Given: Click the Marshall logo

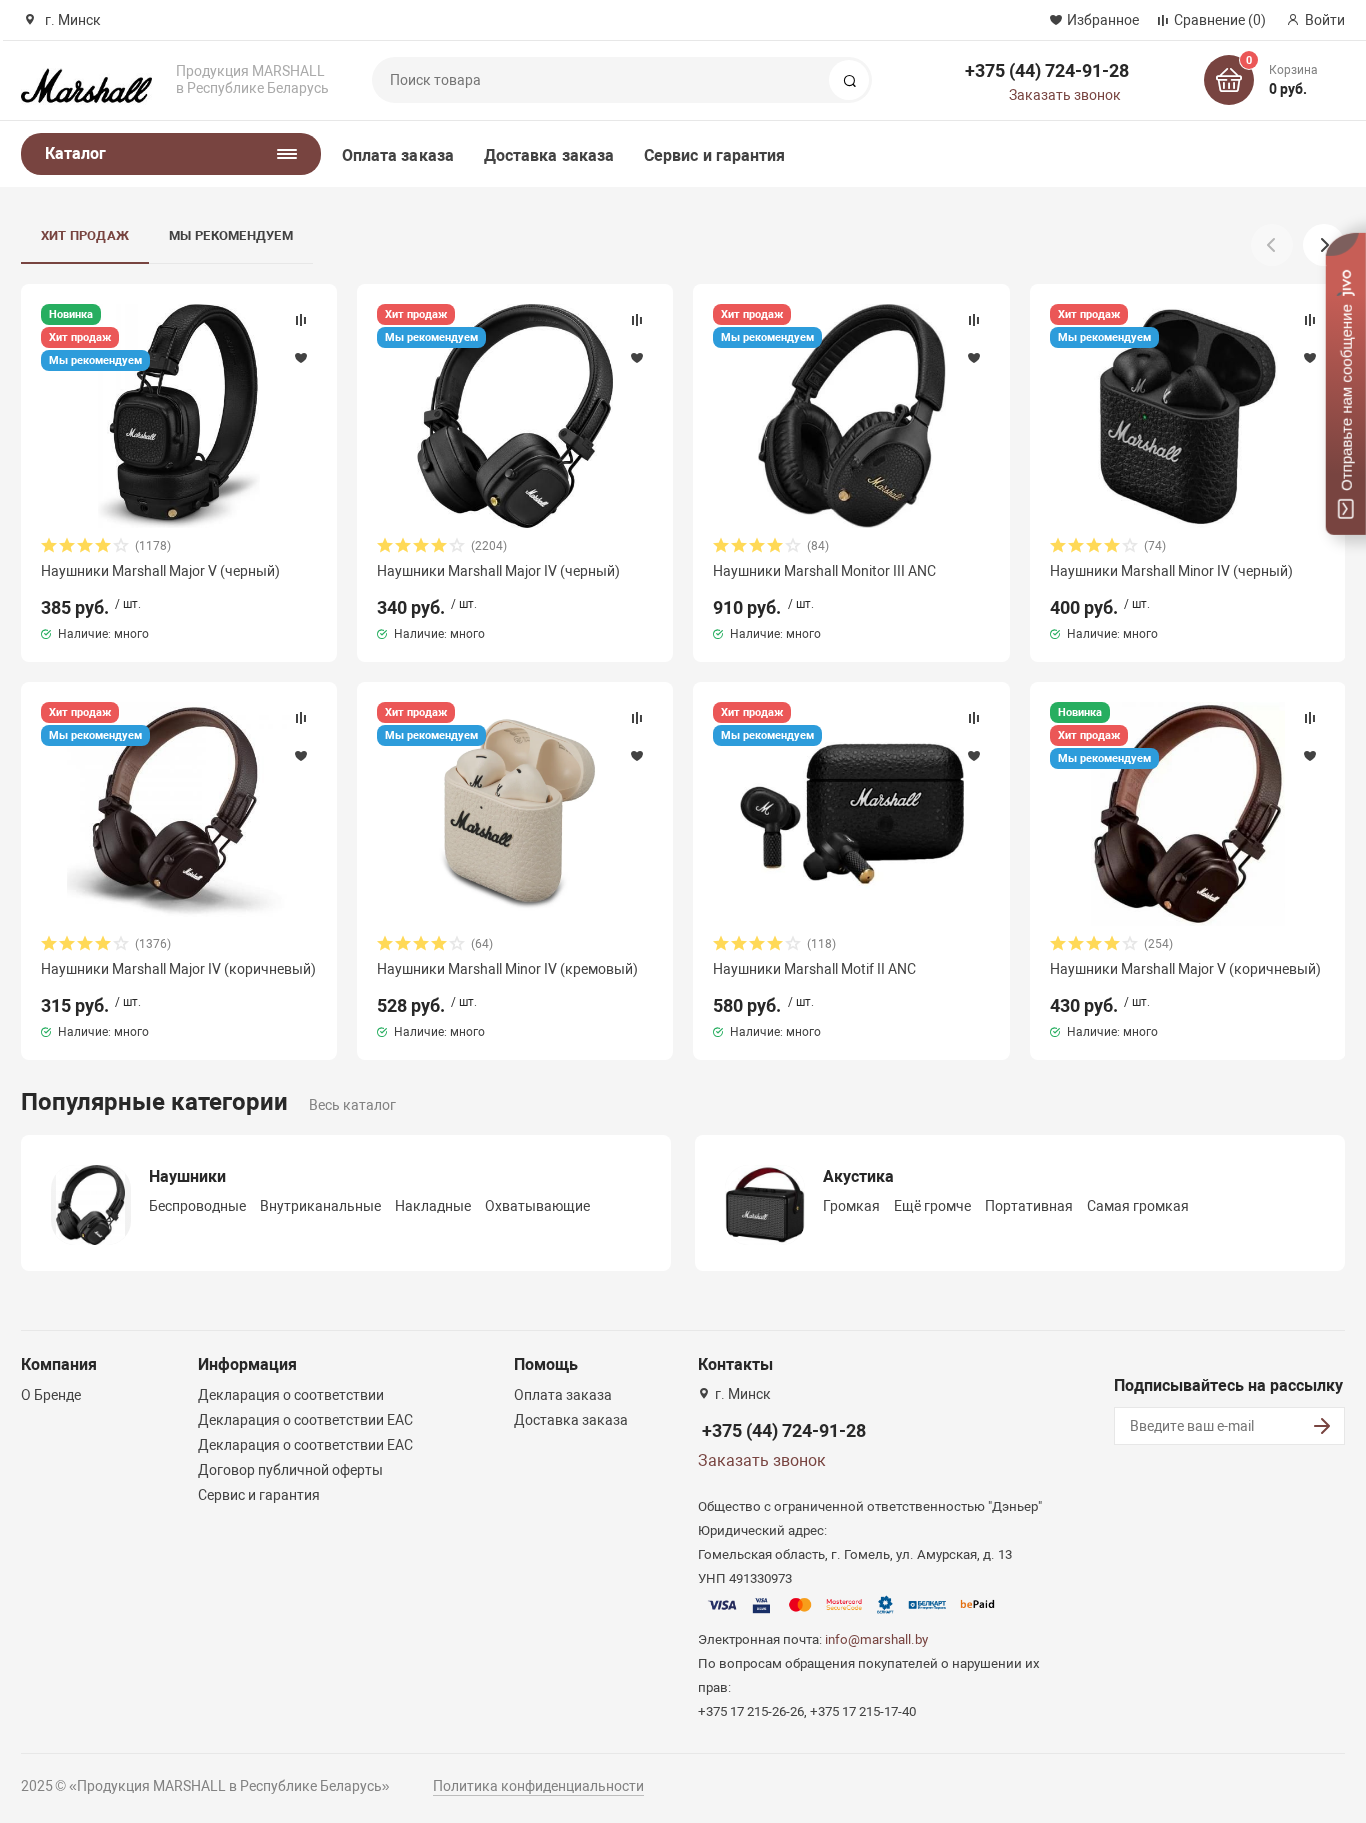Looking at the screenshot, I should pyautogui.click(x=86, y=87).
